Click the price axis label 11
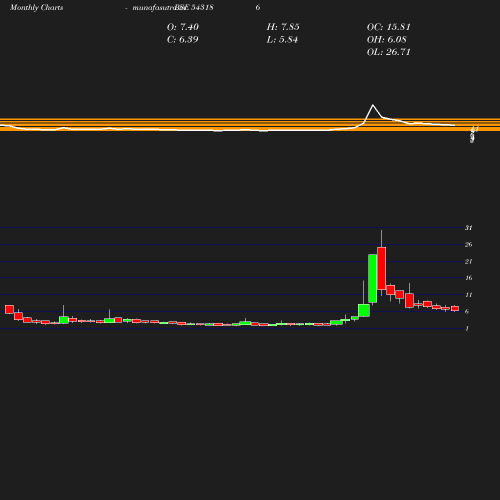Screen dimensions: 500x500 point(469,295)
